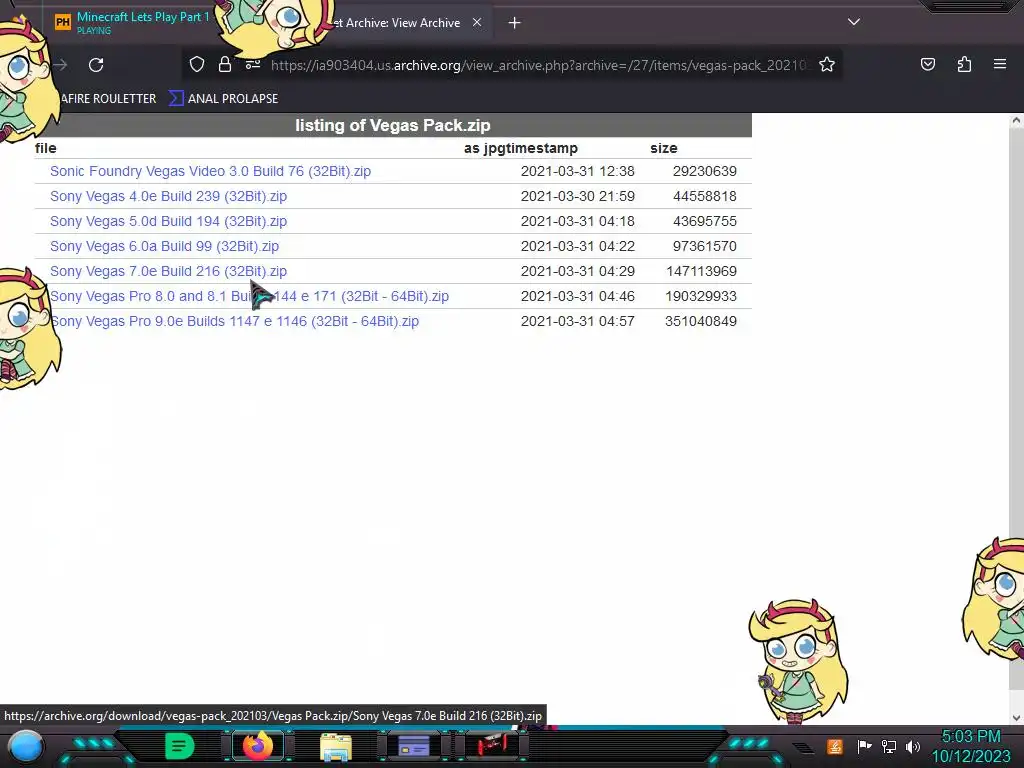Download Sony Vegas 7.0e Build 216 zip
Screen dimensions: 1024x768
click(x=168, y=271)
